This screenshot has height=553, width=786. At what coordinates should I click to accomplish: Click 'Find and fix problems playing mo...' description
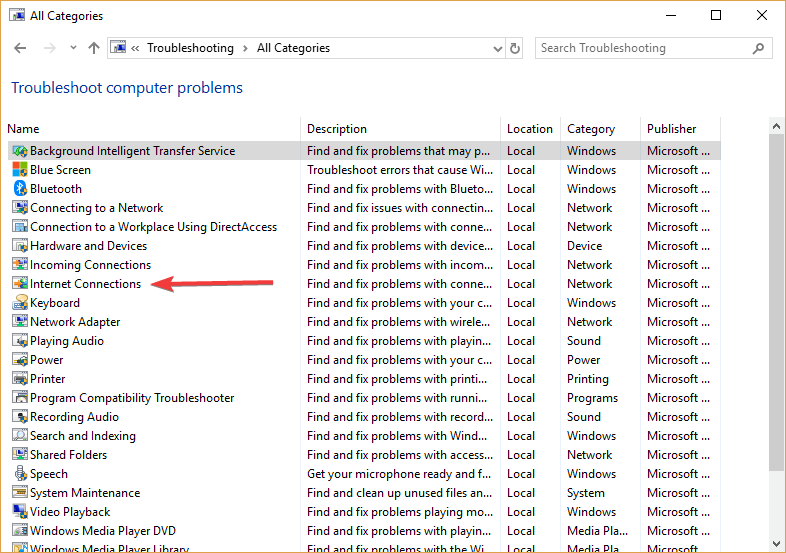point(400,512)
